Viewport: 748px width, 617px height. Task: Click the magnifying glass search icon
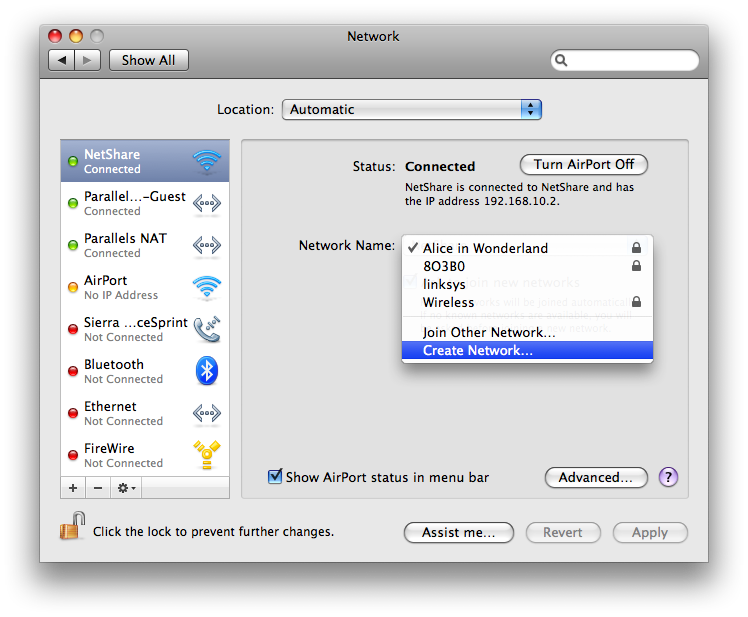point(561,60)
